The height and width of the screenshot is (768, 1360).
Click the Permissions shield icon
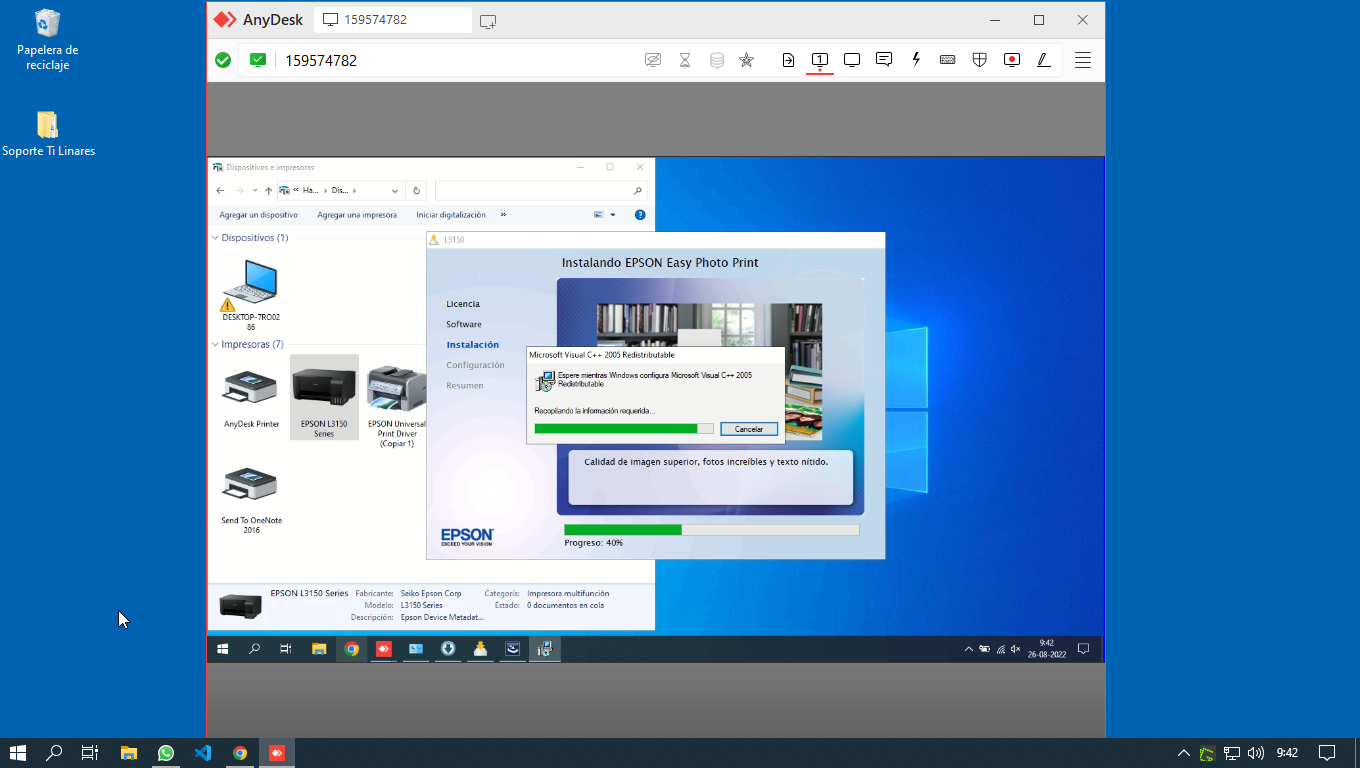(980, 60)
